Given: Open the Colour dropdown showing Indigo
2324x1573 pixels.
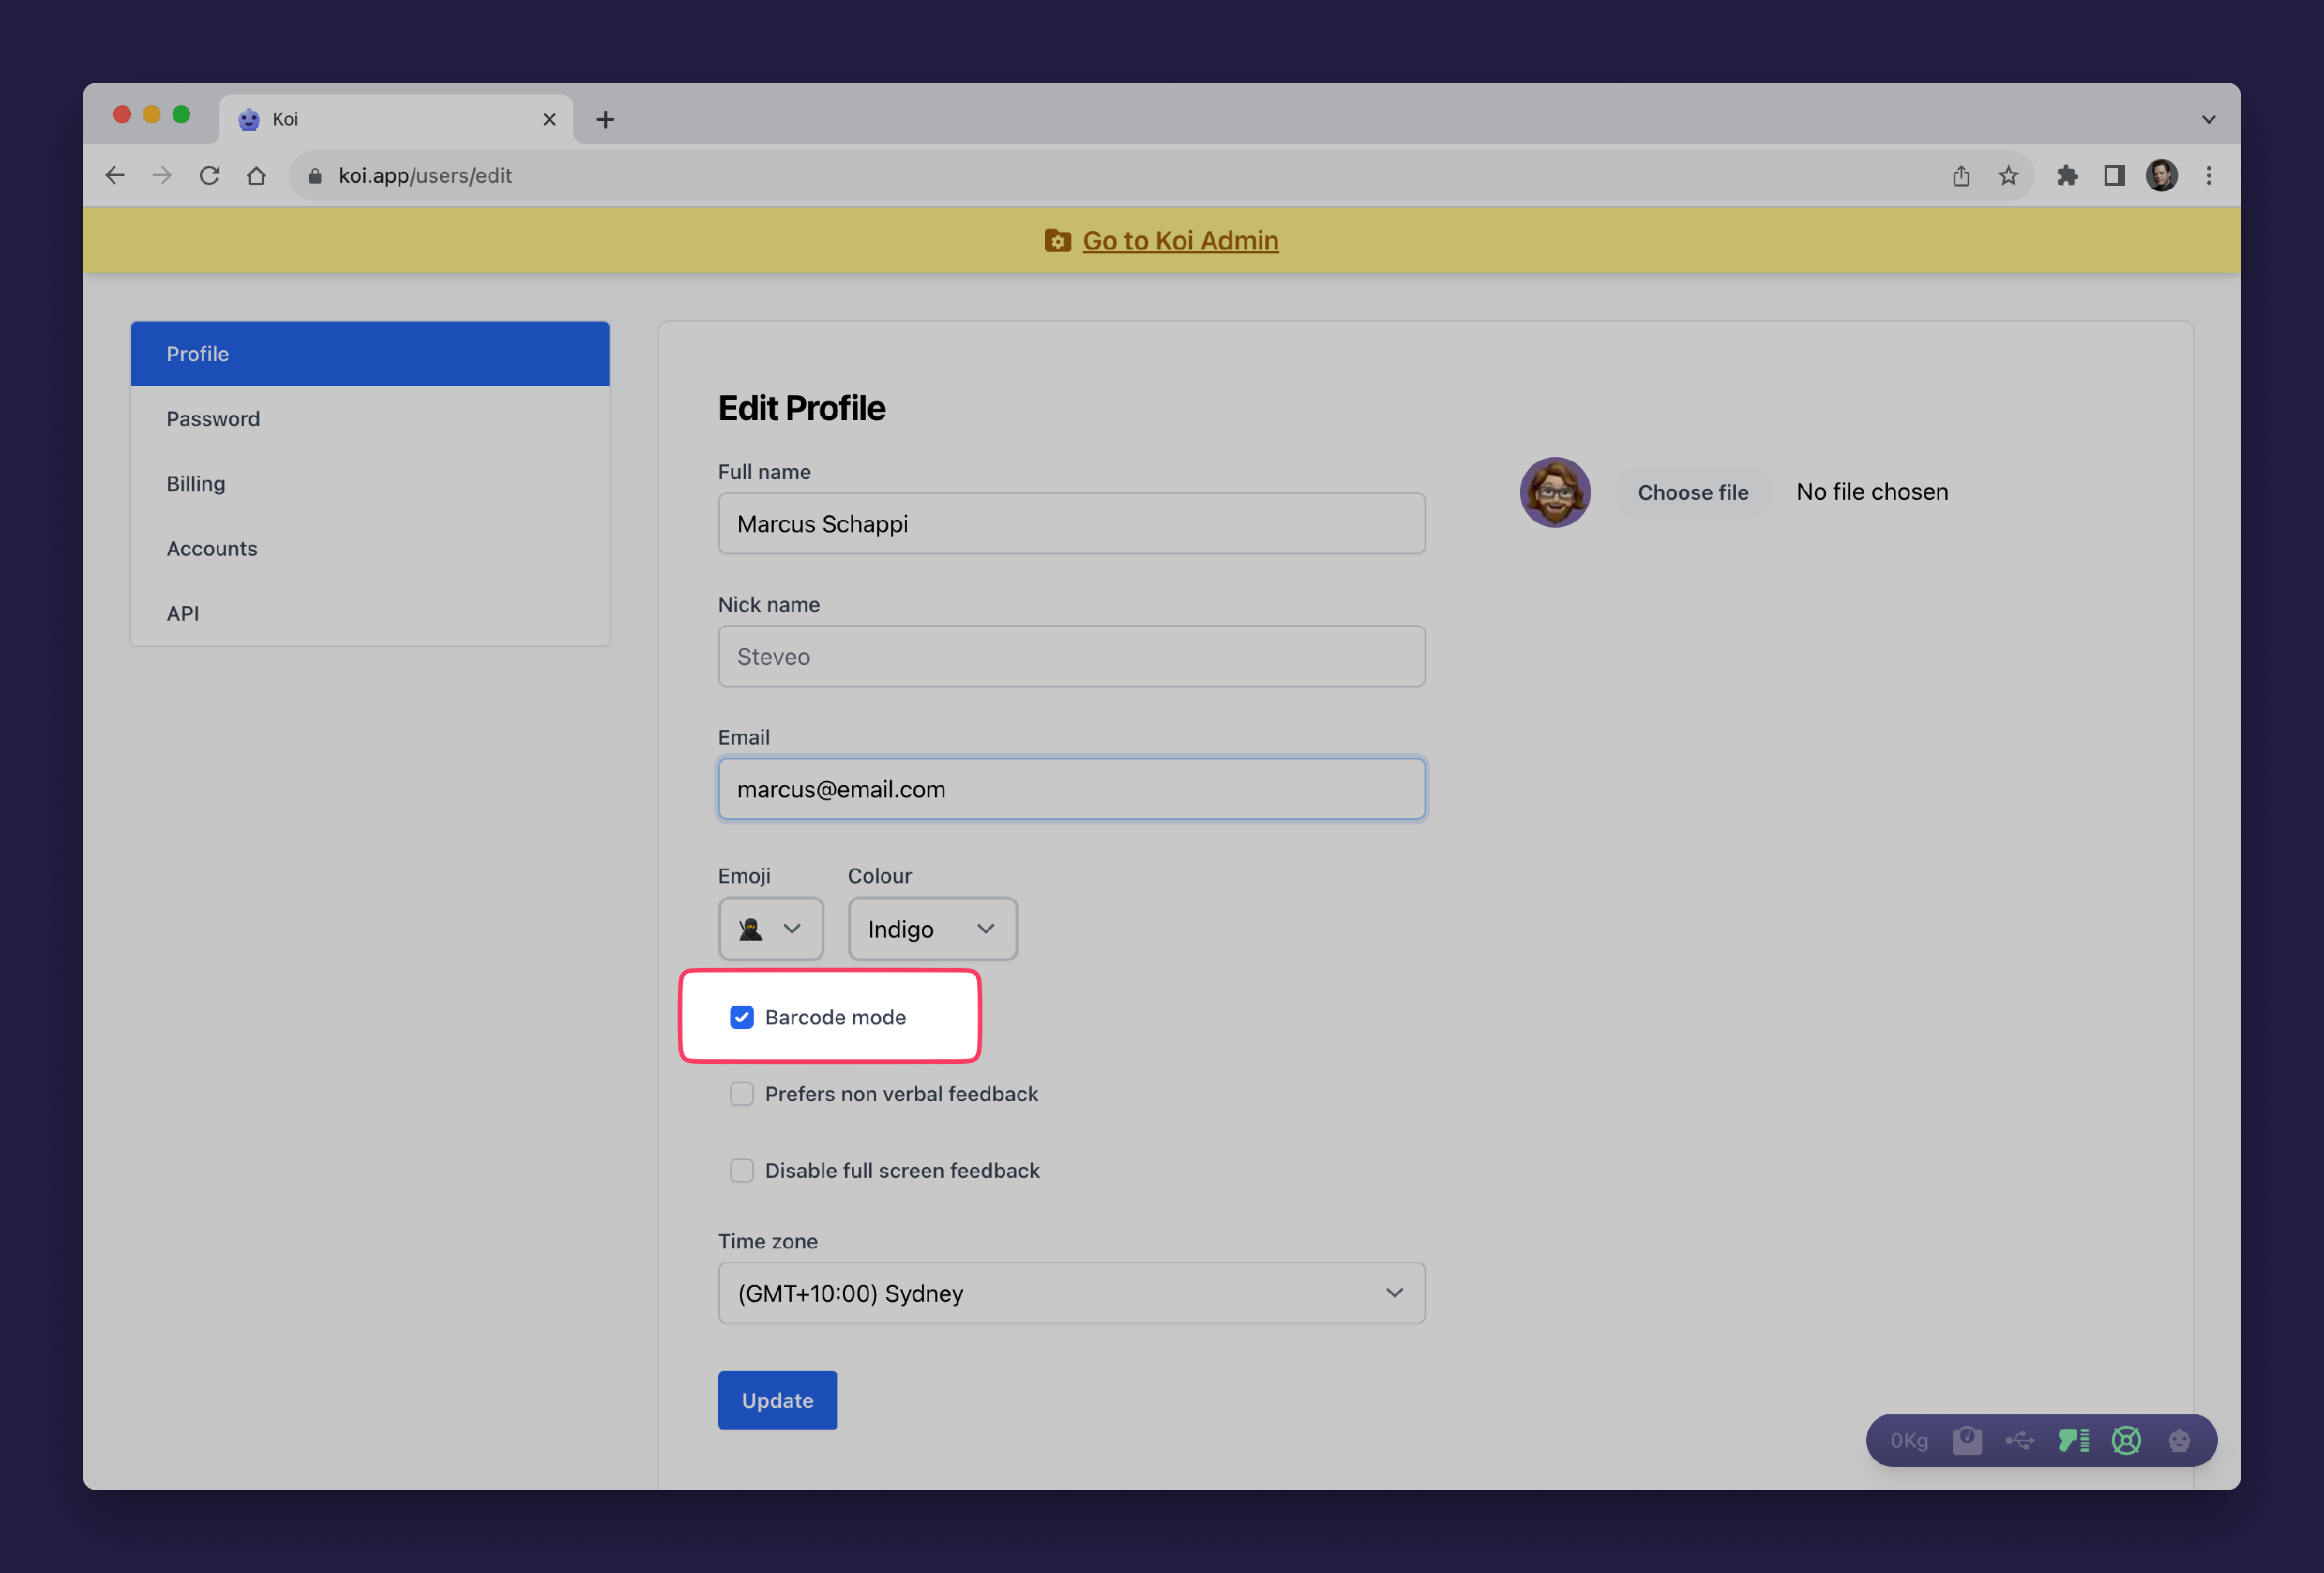Looking at the screenshot, I should (x=932, y=929).
